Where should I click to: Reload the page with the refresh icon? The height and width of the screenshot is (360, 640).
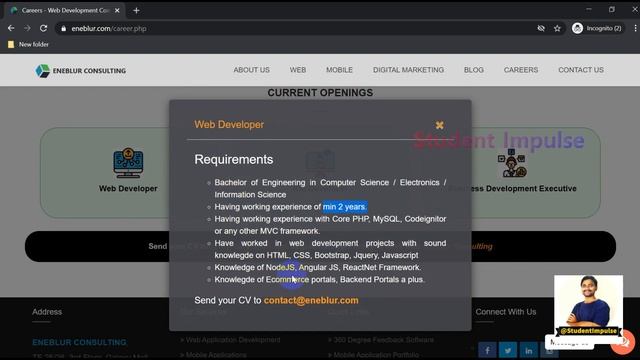(x=43, y=28)
